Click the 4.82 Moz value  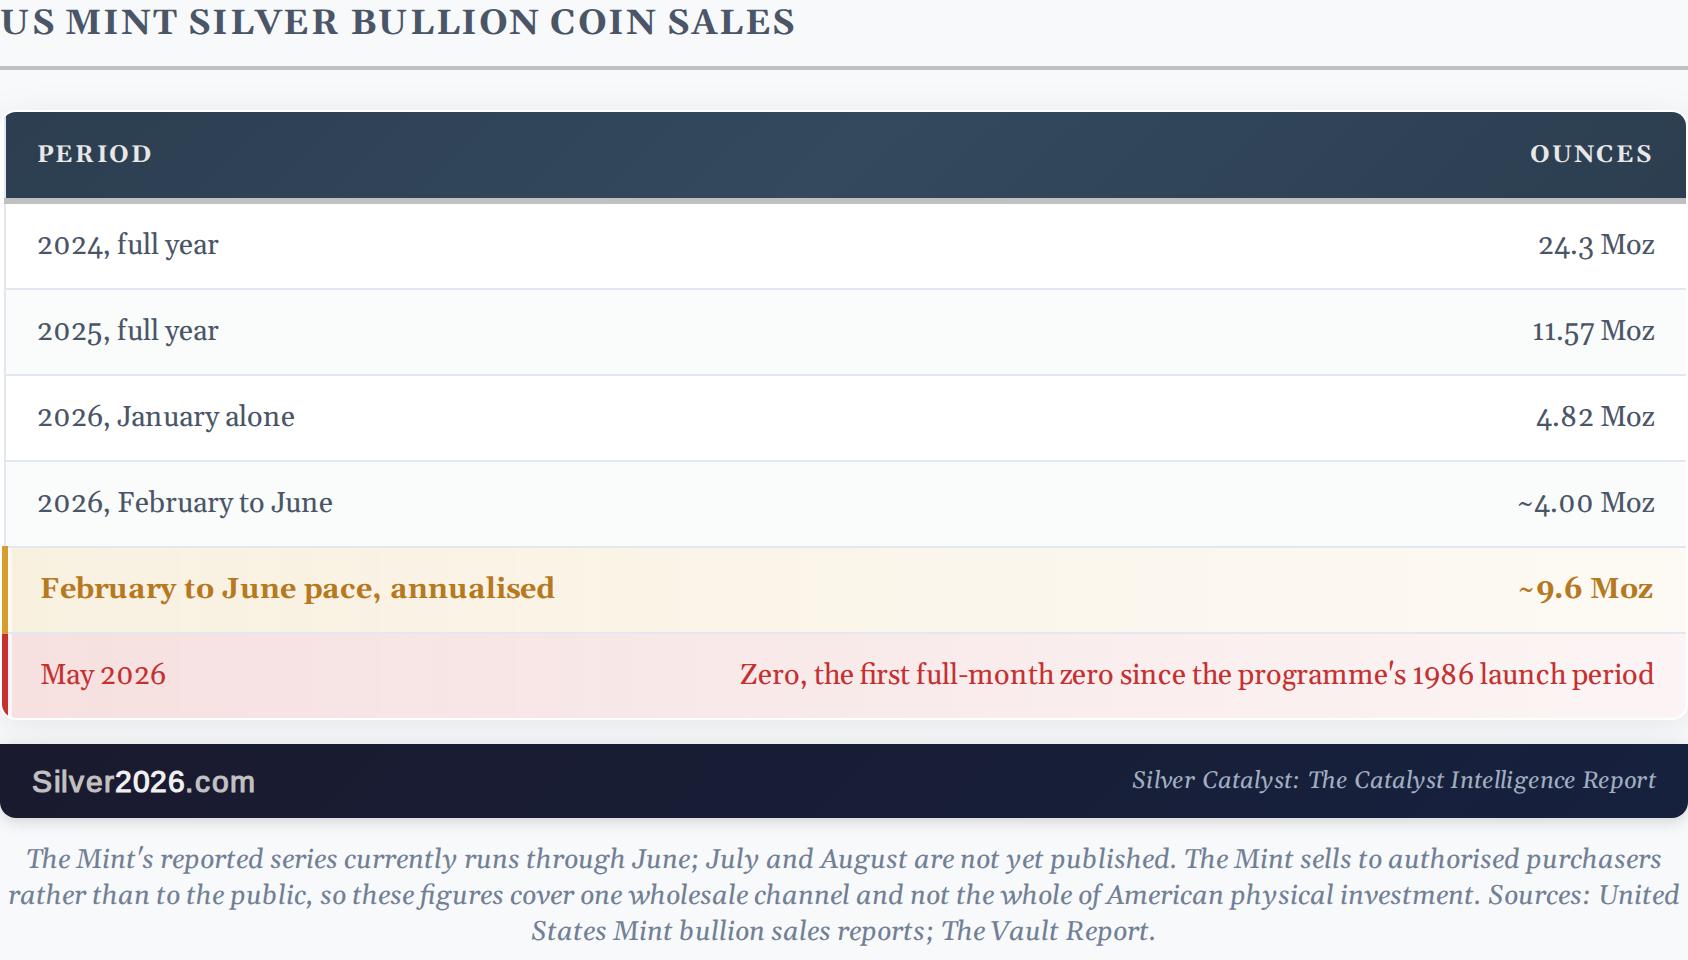click(1595, 417)
